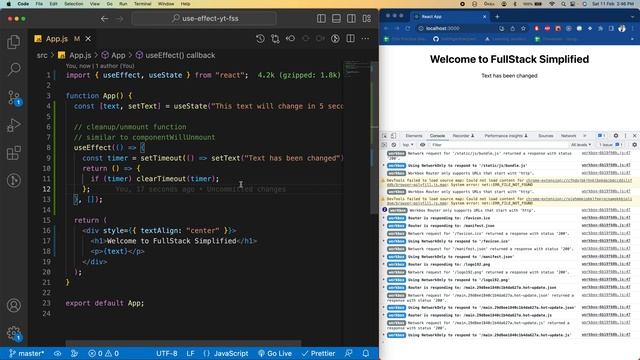Screen dimensions: 640x360
Task: Open the Search view in the activity bar
Action: click(13, 69)
